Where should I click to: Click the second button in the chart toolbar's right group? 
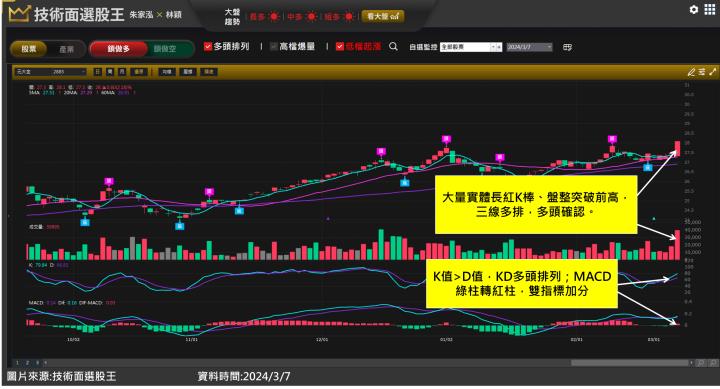(188, 72)
